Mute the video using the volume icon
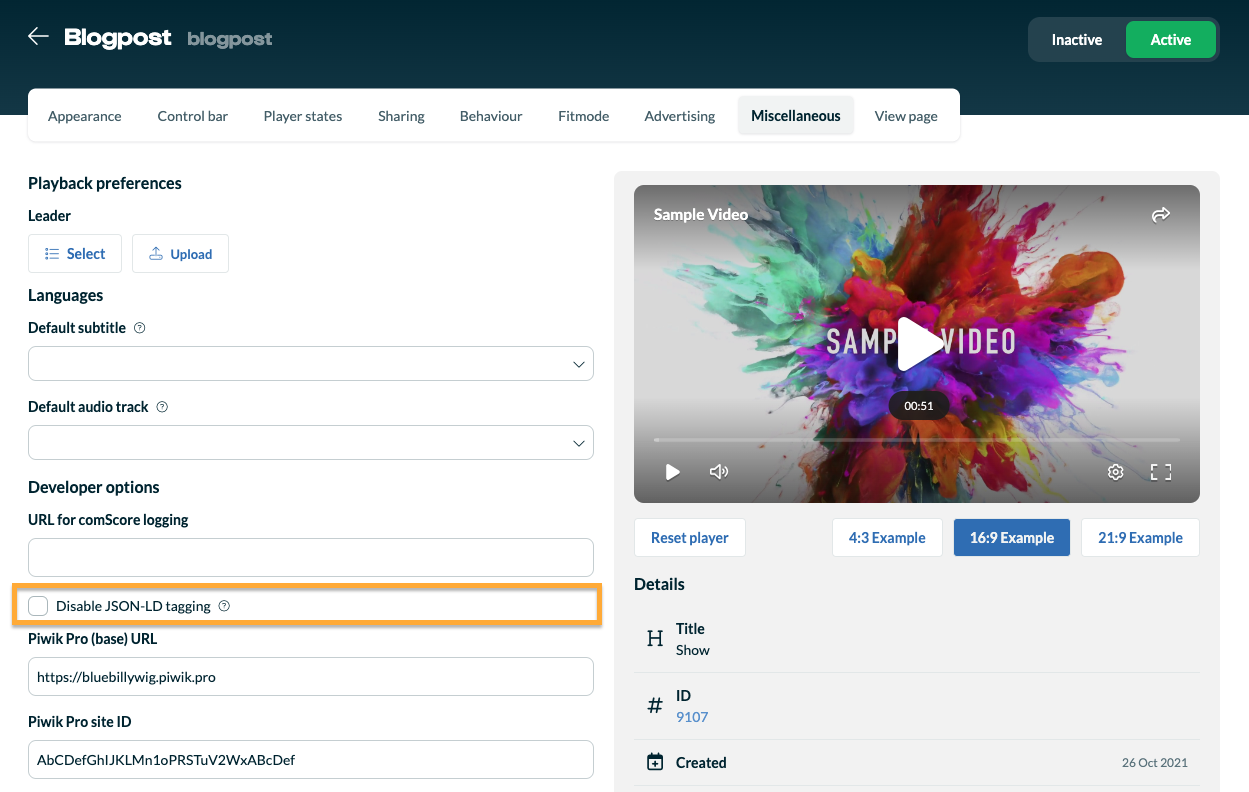 [x=718, y=472]
